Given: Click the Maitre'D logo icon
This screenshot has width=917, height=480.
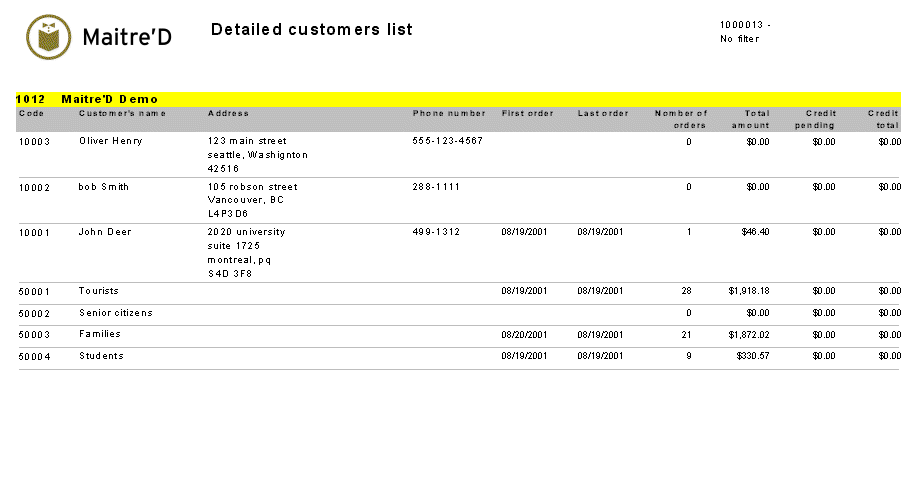Looking at the screenshot, I should tap(49, 36).
